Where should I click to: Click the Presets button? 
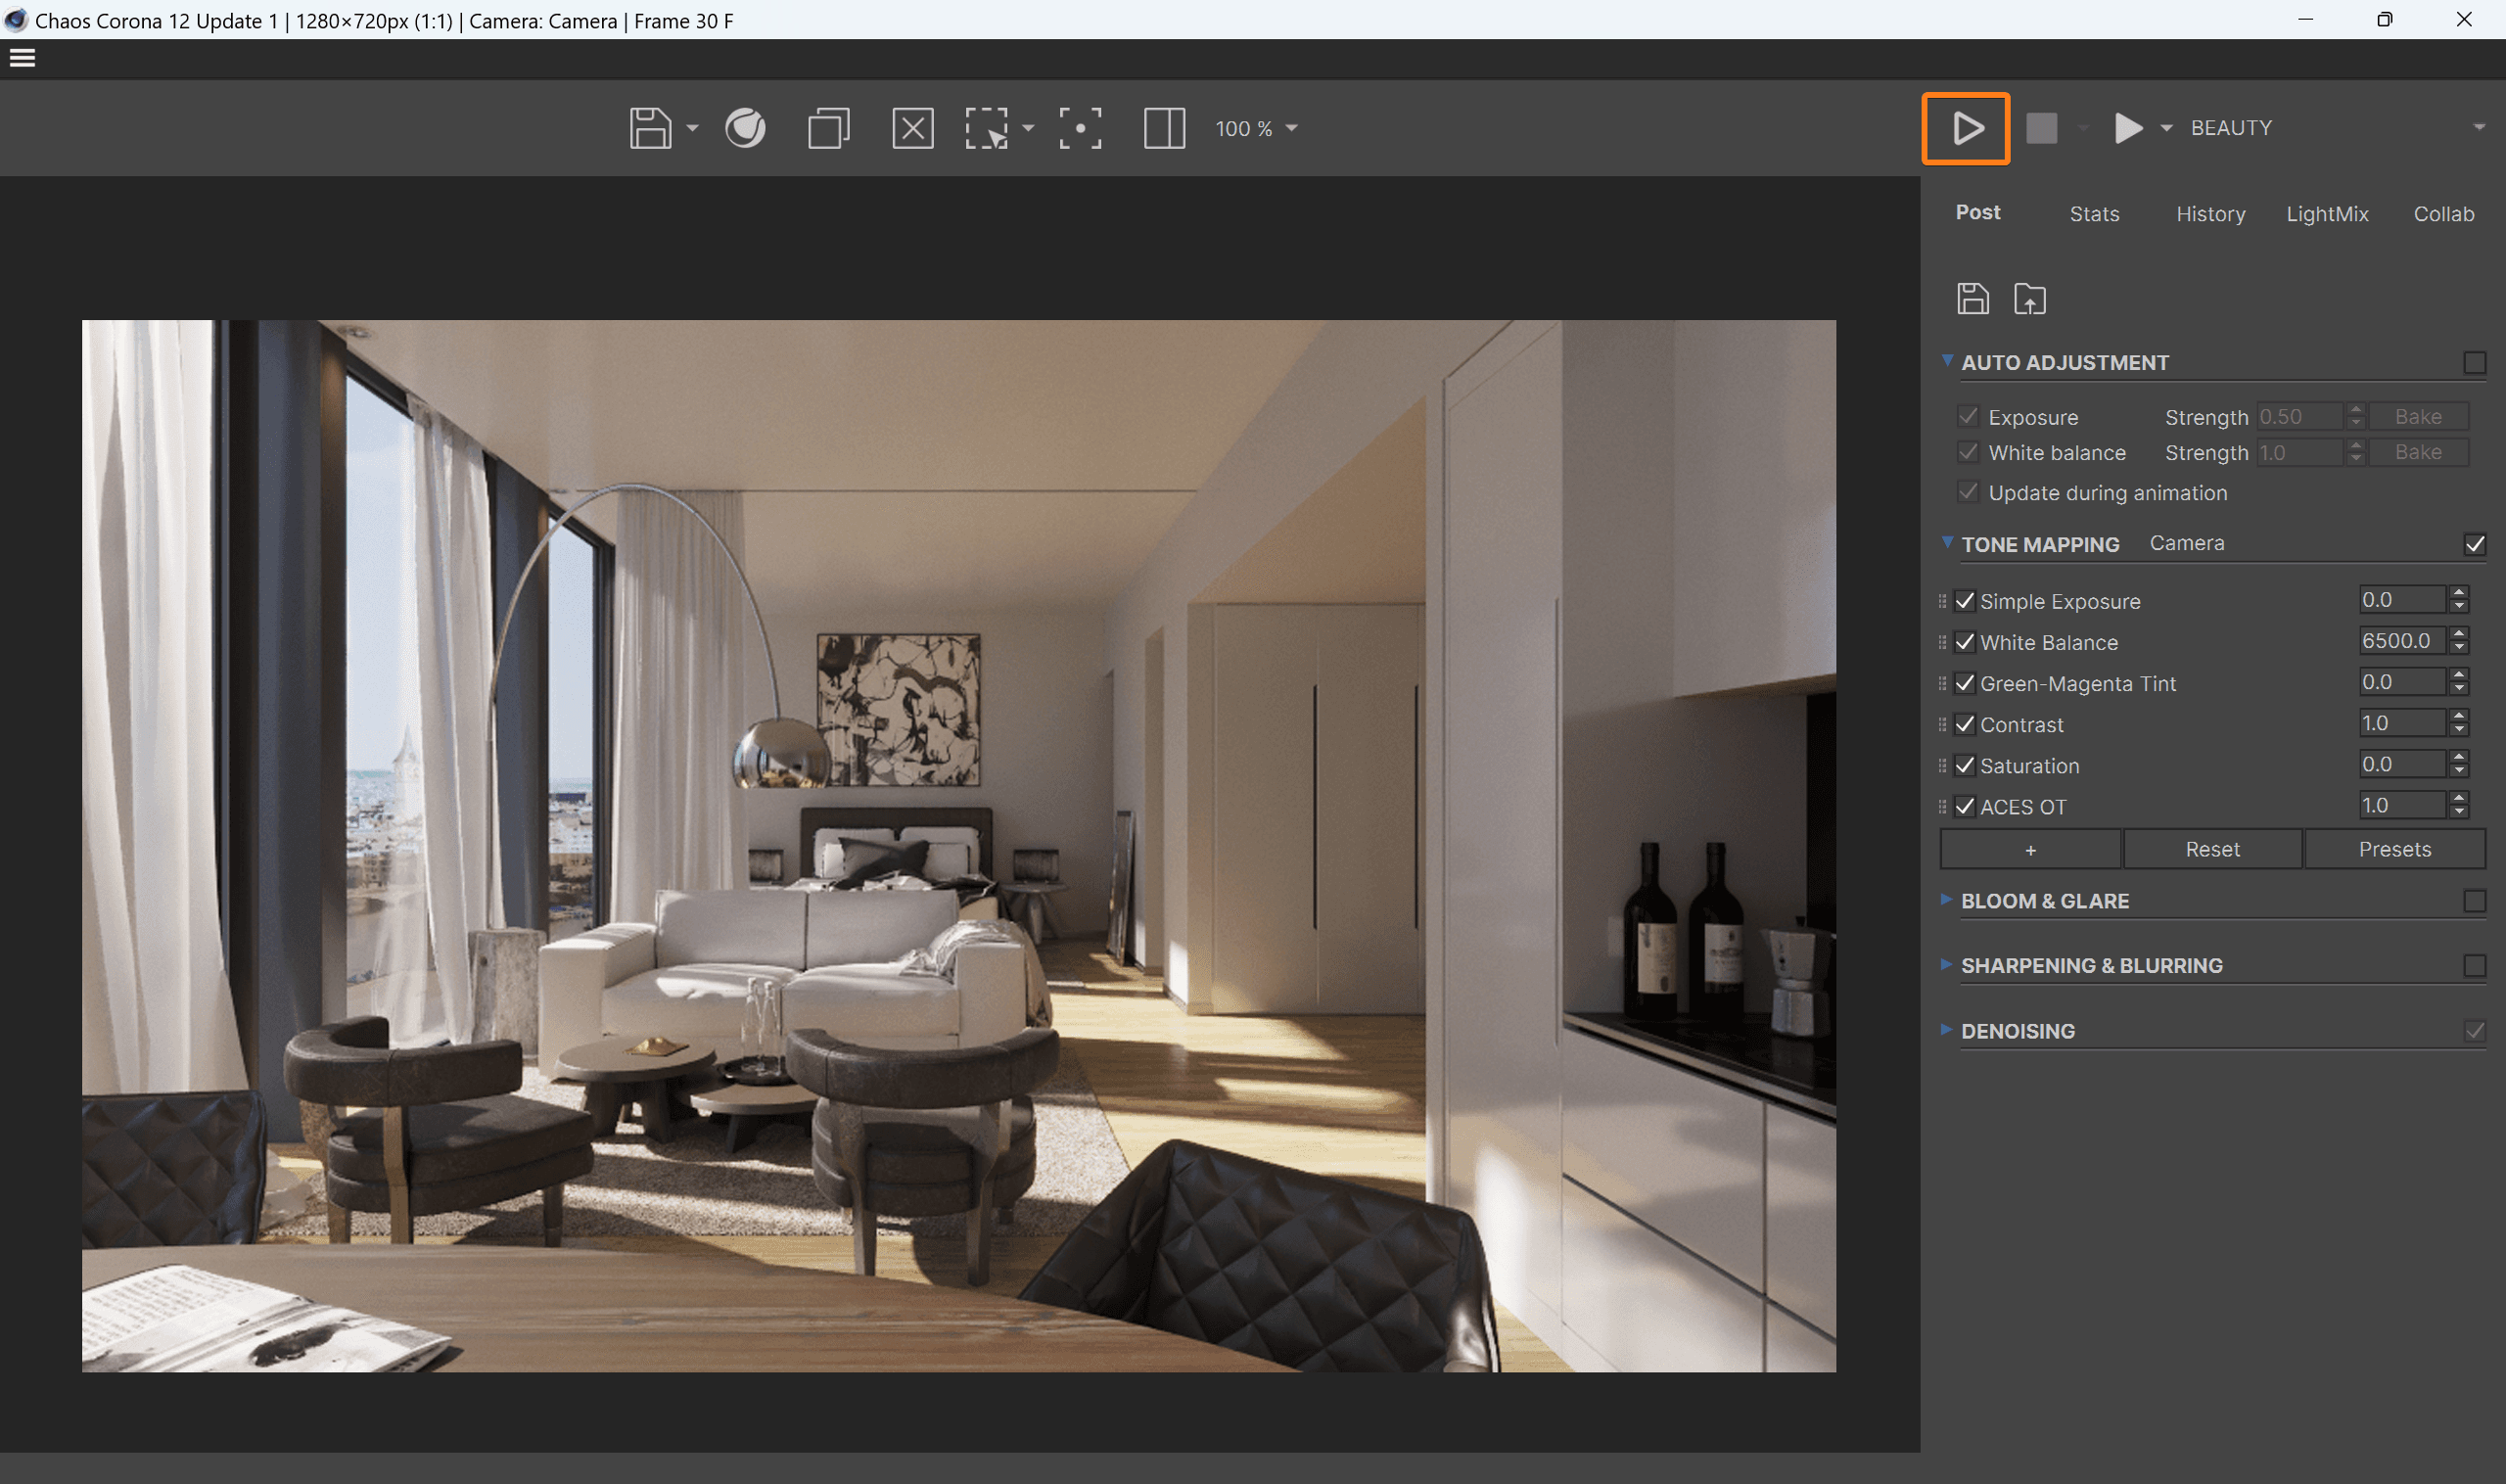coord(2394,848)
